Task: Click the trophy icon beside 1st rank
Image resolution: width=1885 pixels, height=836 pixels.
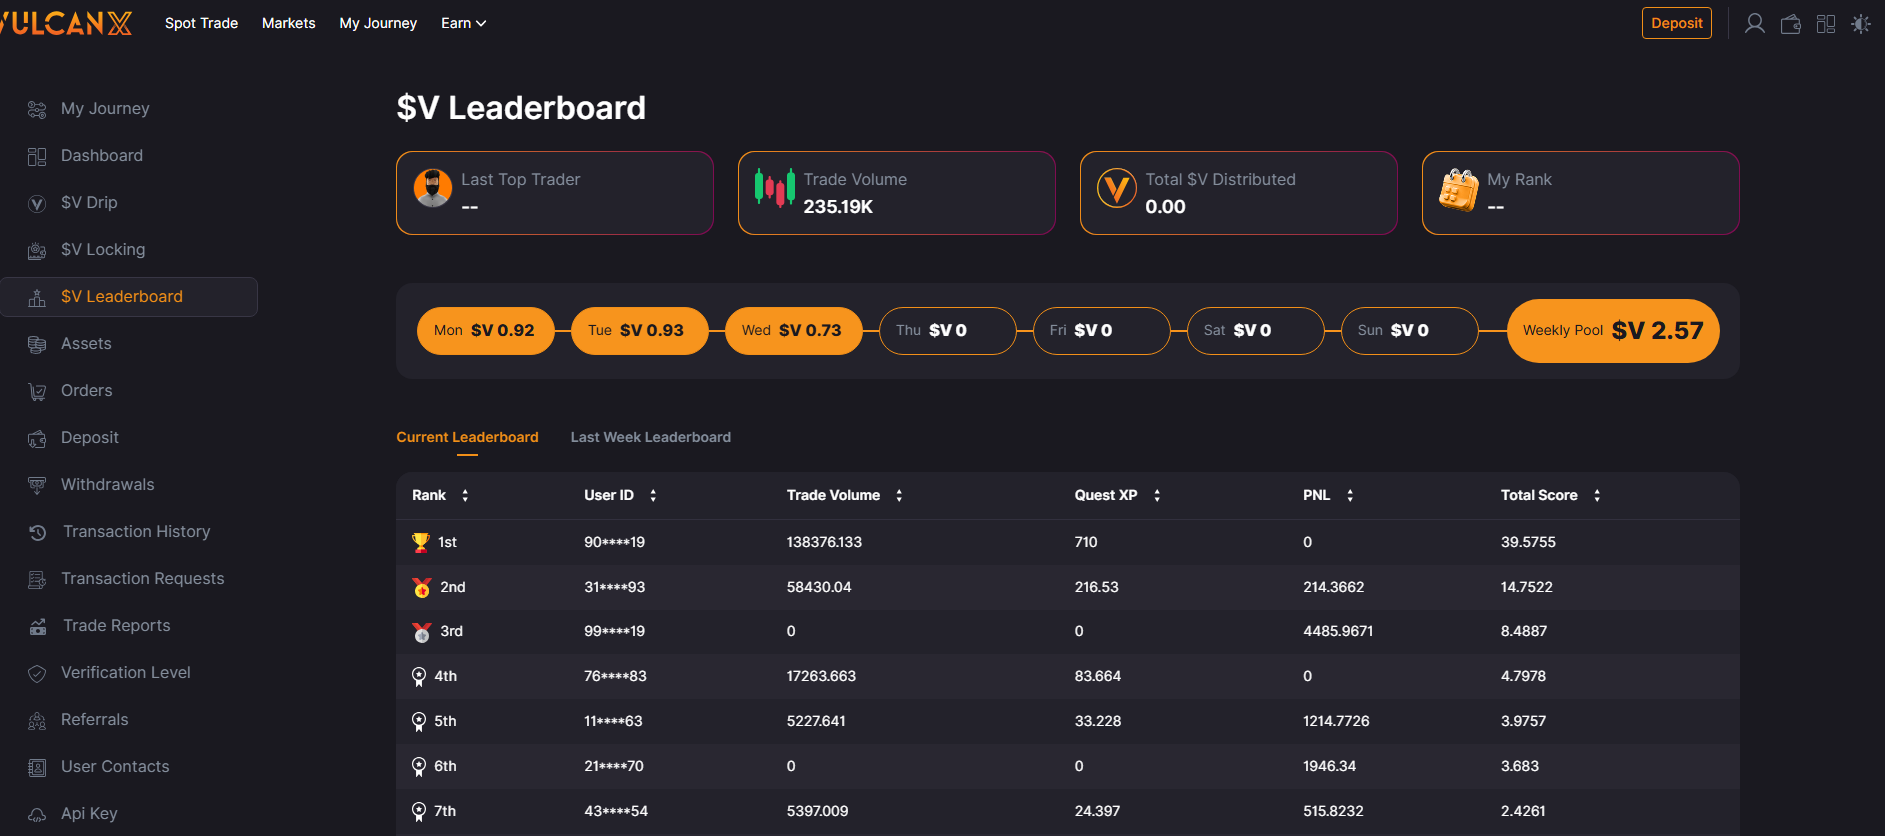Action: 421,542
